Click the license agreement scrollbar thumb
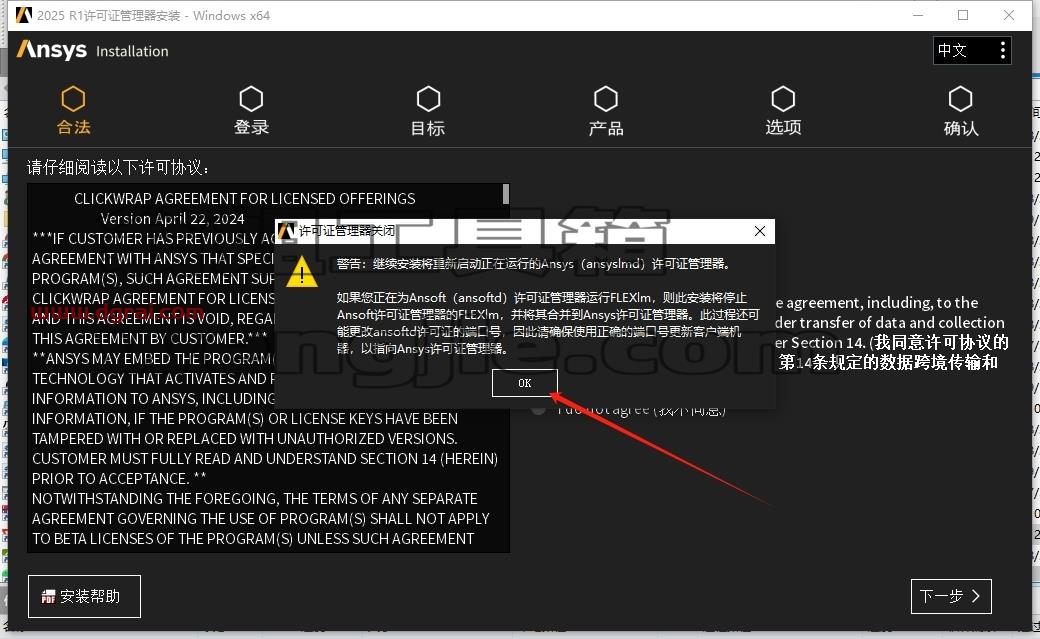1040x639 pixels. (x=506, y=194)
